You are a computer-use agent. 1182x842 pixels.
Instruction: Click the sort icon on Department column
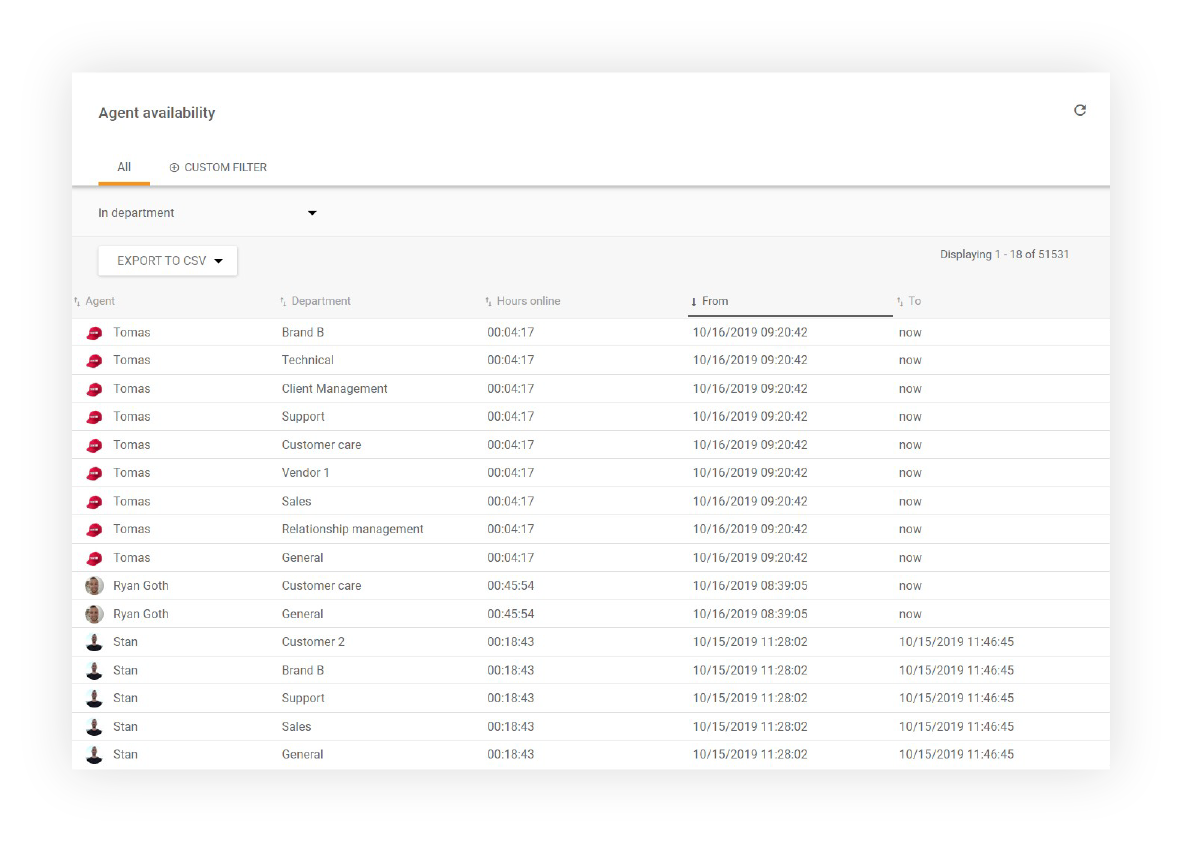tap(282, 300)
